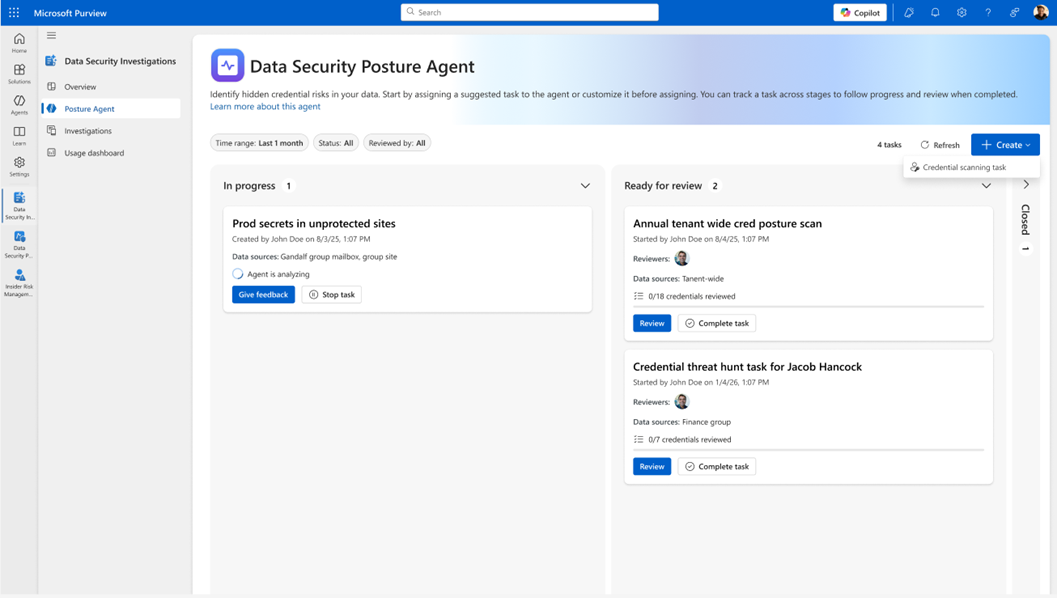Viewport: 1057px width, 598px height.
Task: Click Microsoft Purview title
Action: coord(70,13)
